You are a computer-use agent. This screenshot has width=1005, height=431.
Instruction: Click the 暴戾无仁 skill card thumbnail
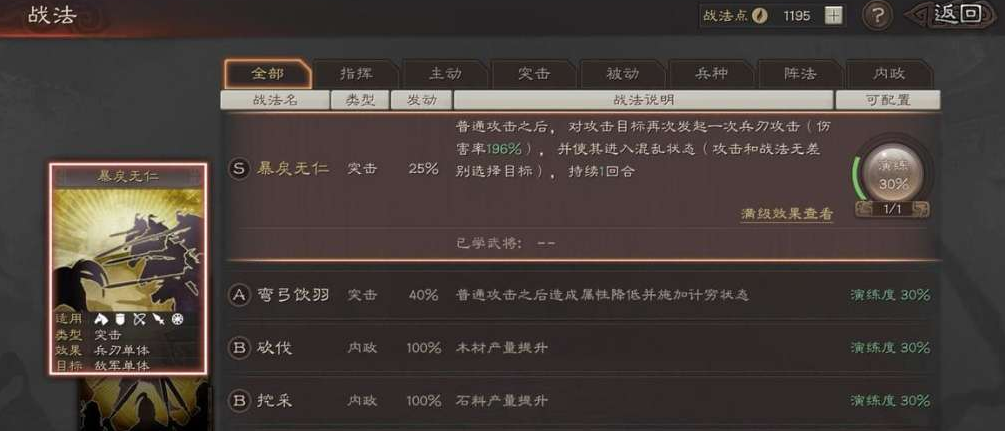coord(128,268)
